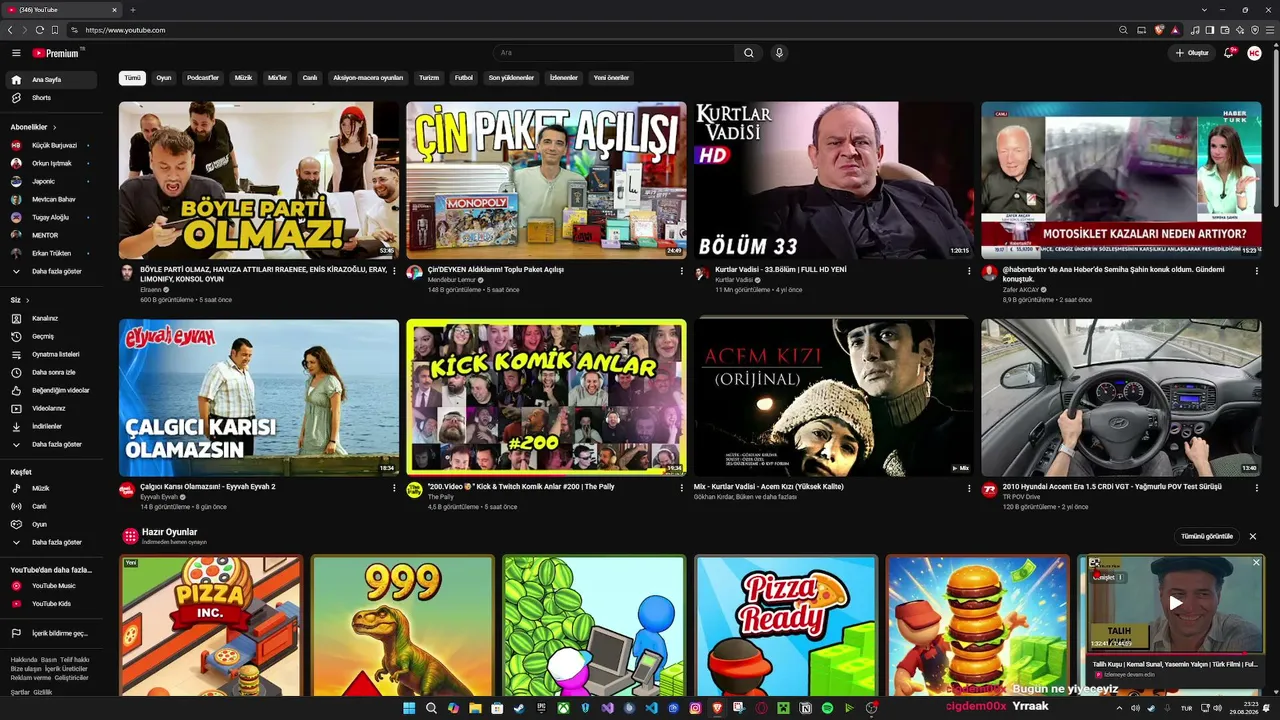Open Çalgıcı Karısı Olamazsın video thumbnail
The width and height of the screenshot is (1280, 720).
(x=259, y=398)
